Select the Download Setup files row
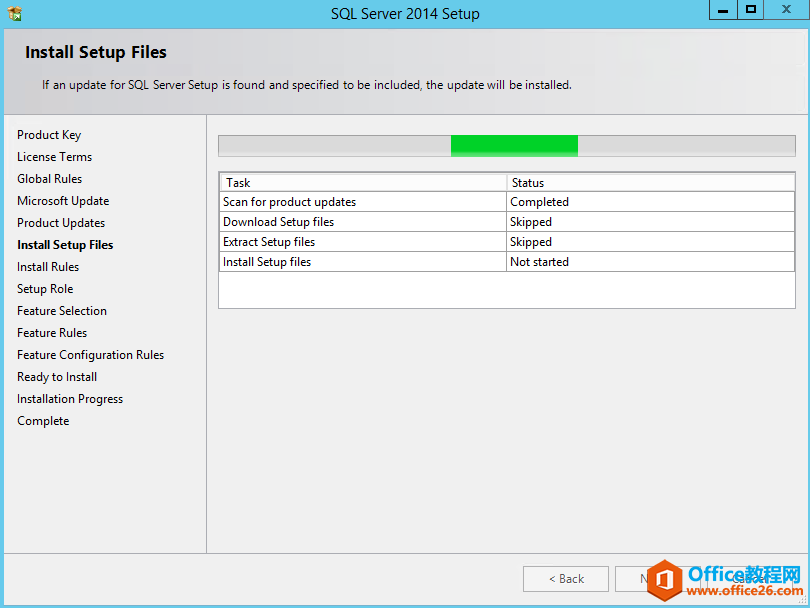The height and width of the screenshot is (608, 810). point(507,222)
